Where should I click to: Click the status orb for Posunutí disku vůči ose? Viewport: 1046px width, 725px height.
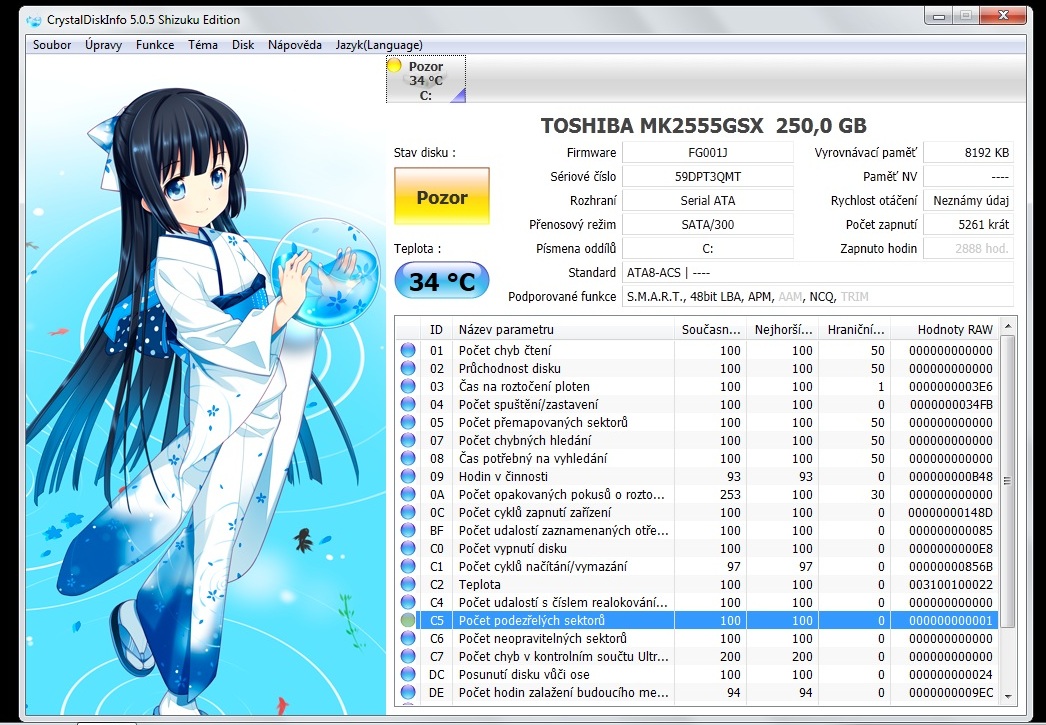[x=408, y=674]
